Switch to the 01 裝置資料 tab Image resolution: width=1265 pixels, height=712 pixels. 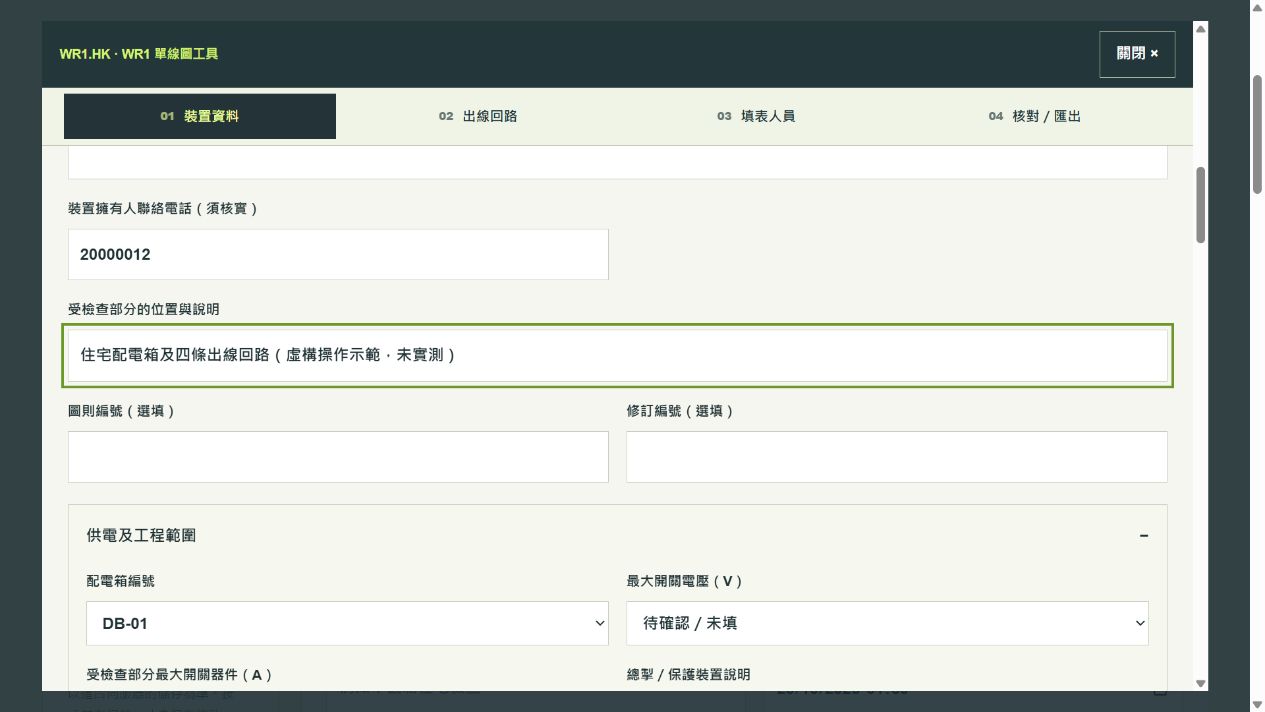click(x=200, y=116)
